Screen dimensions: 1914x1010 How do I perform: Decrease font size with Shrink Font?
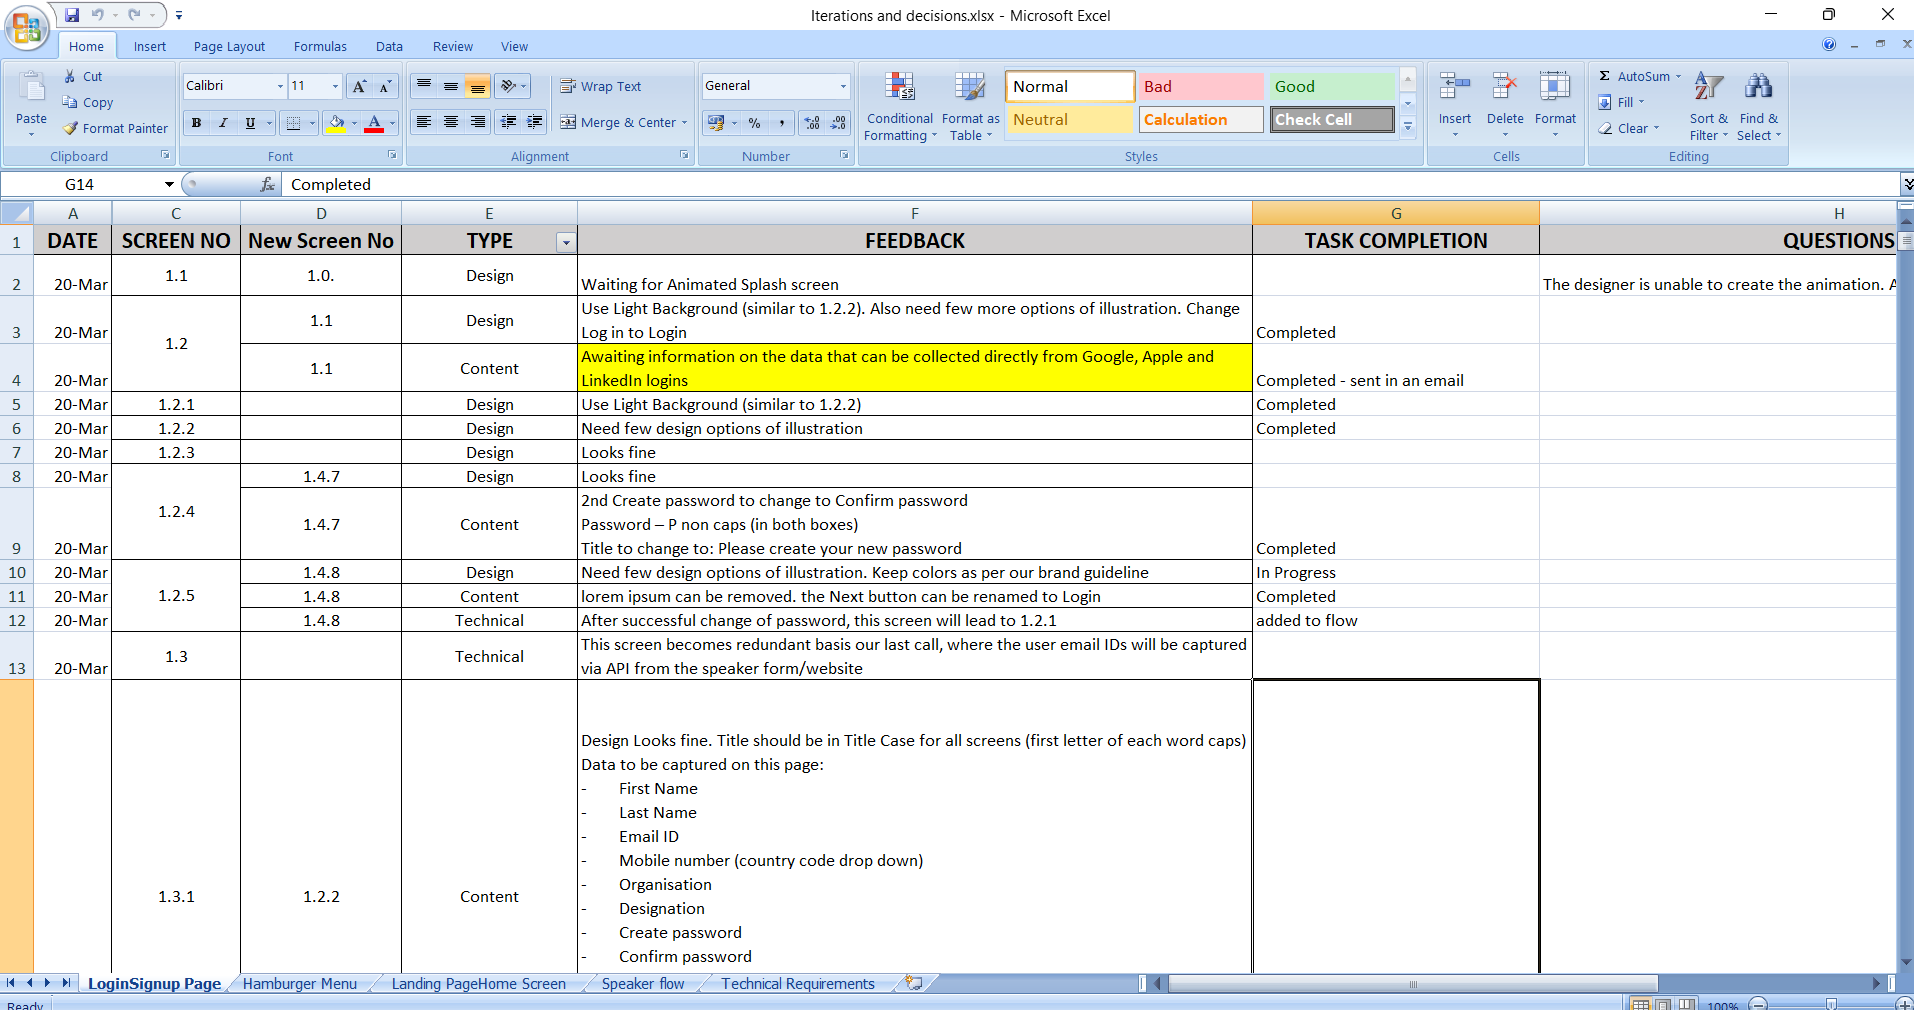coord(386,86)
